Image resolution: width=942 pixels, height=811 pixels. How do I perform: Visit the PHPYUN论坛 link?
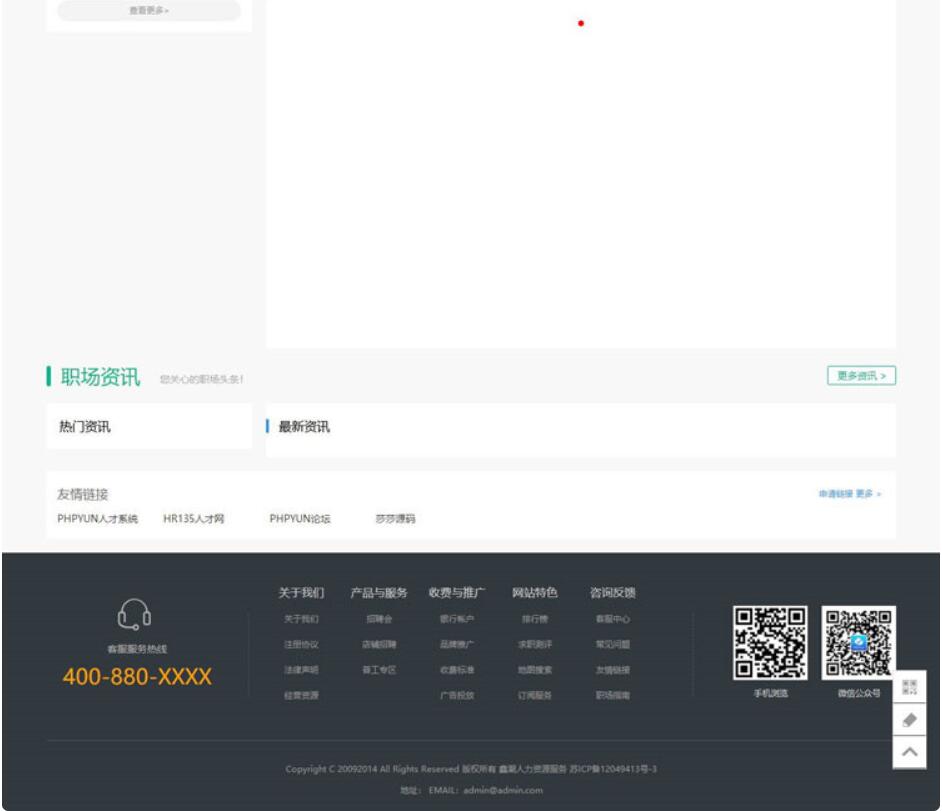[x=300, y=519]
